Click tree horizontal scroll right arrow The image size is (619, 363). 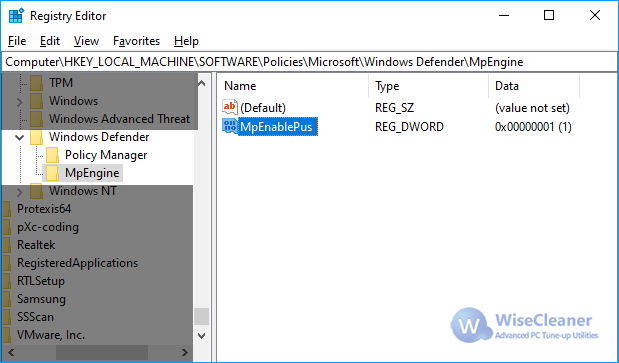pos(184,352)
